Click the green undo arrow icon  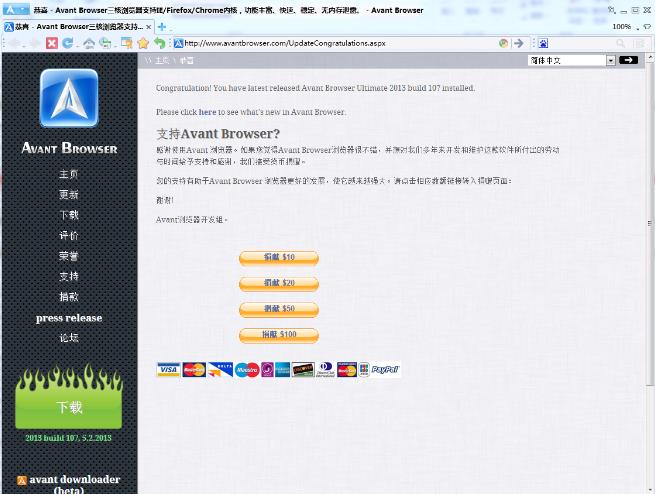(x=159, y=43)
